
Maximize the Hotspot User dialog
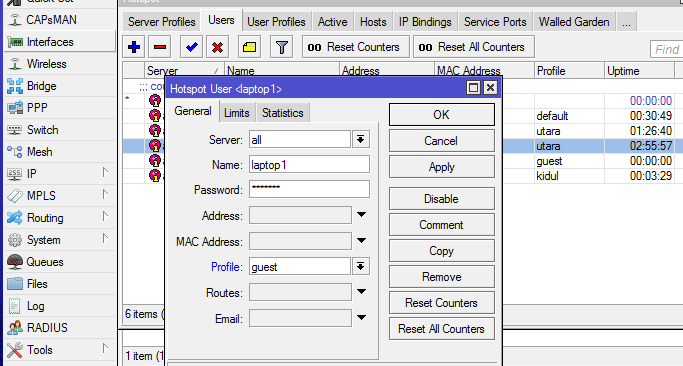coord(473,88)
